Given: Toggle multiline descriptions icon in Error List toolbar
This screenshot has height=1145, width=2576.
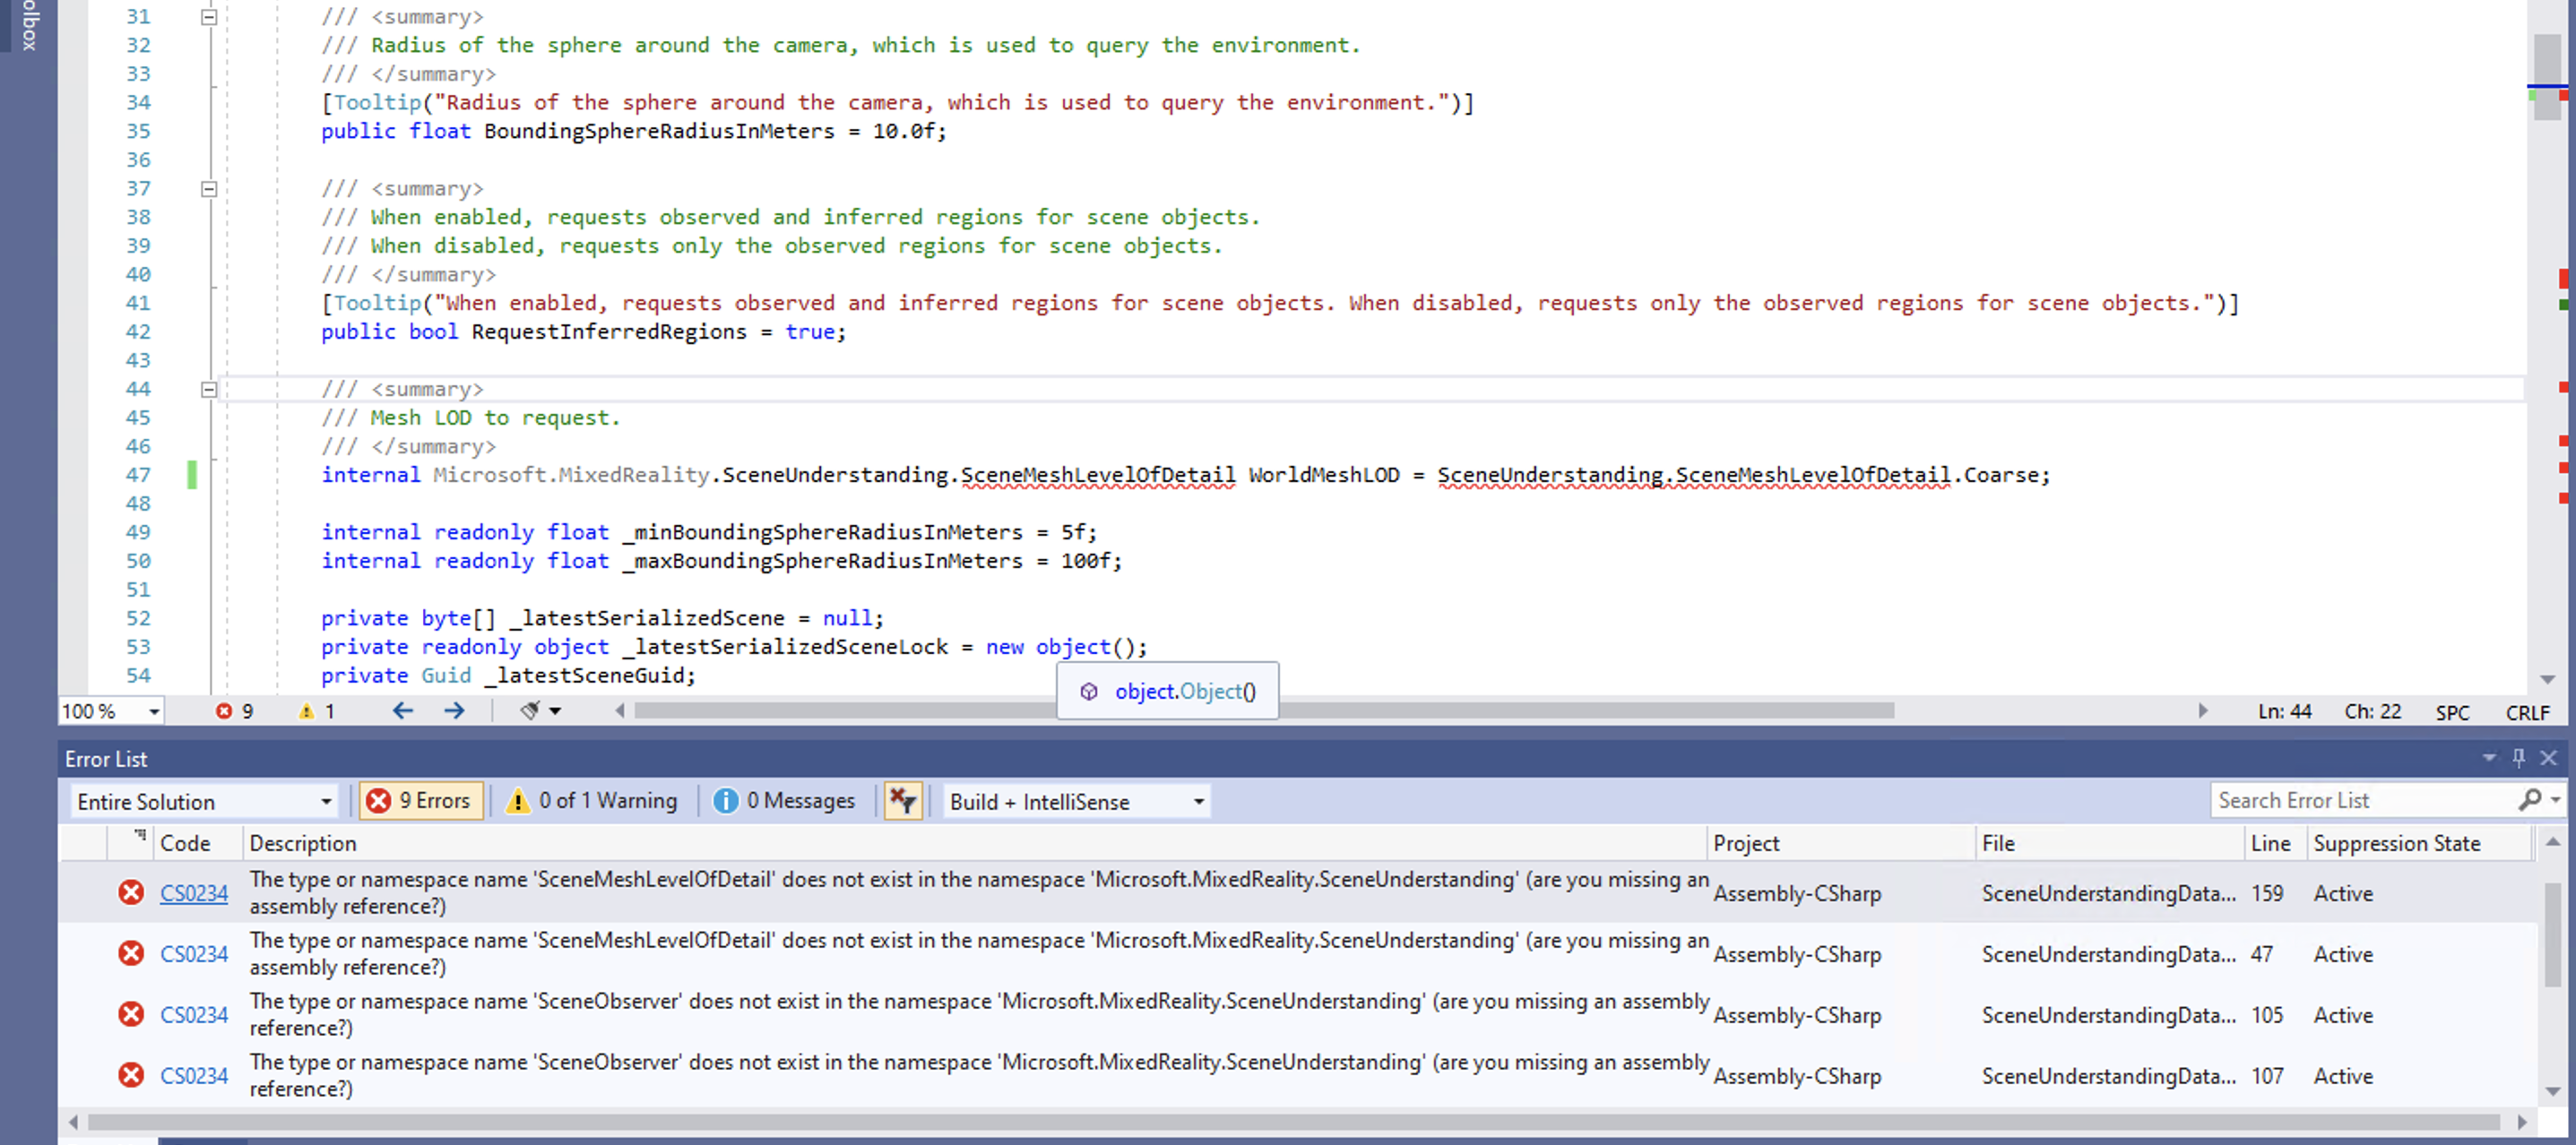Looking at the screenshot, I should click(x=903, y=800).
